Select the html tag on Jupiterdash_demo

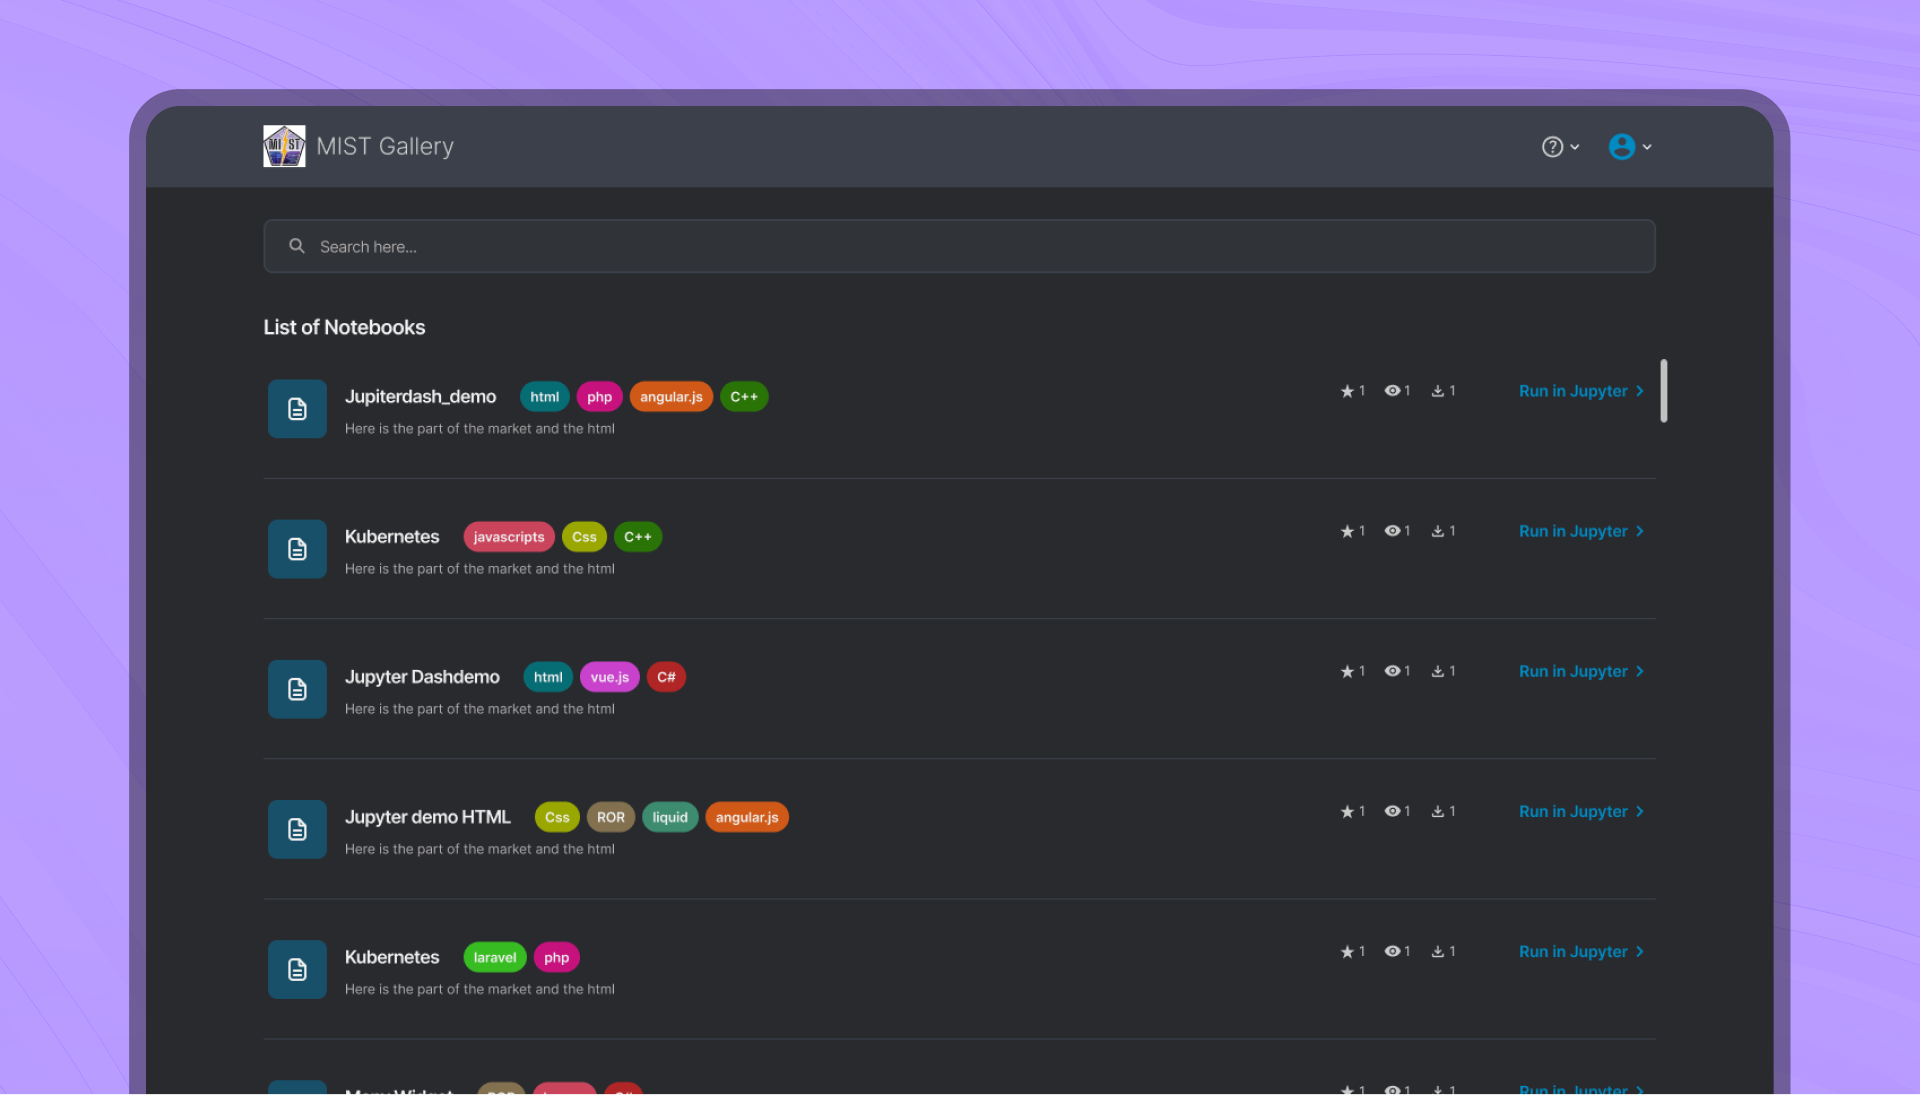544,396
